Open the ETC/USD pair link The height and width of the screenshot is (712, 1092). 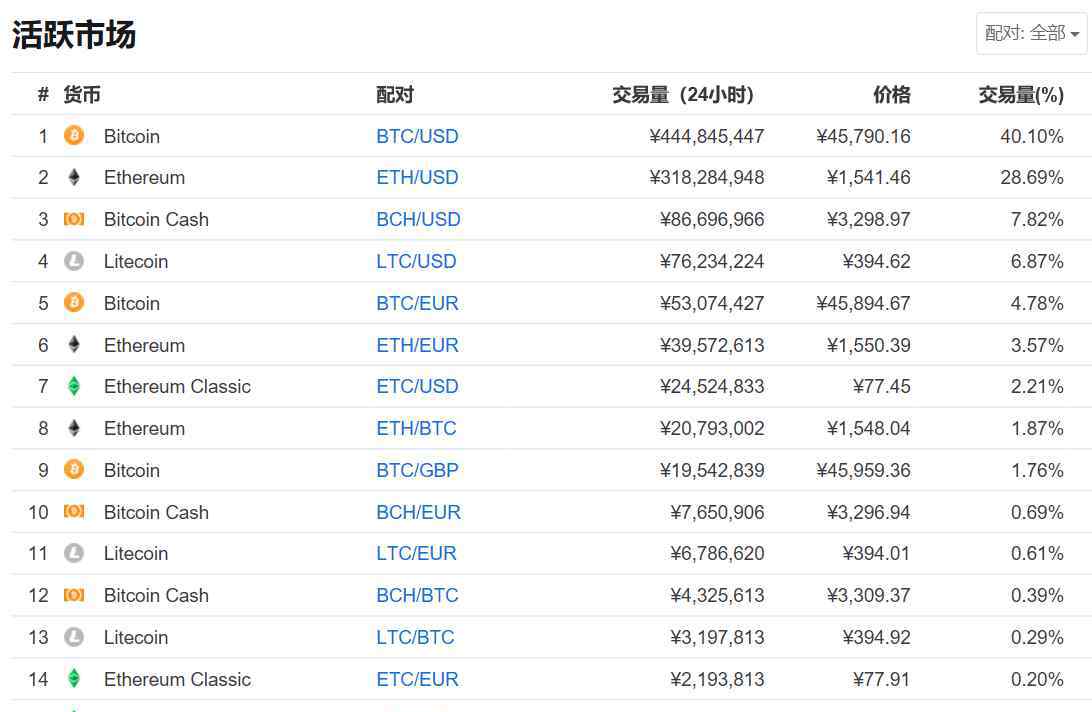pyautogui.click(x=417, y=387)
